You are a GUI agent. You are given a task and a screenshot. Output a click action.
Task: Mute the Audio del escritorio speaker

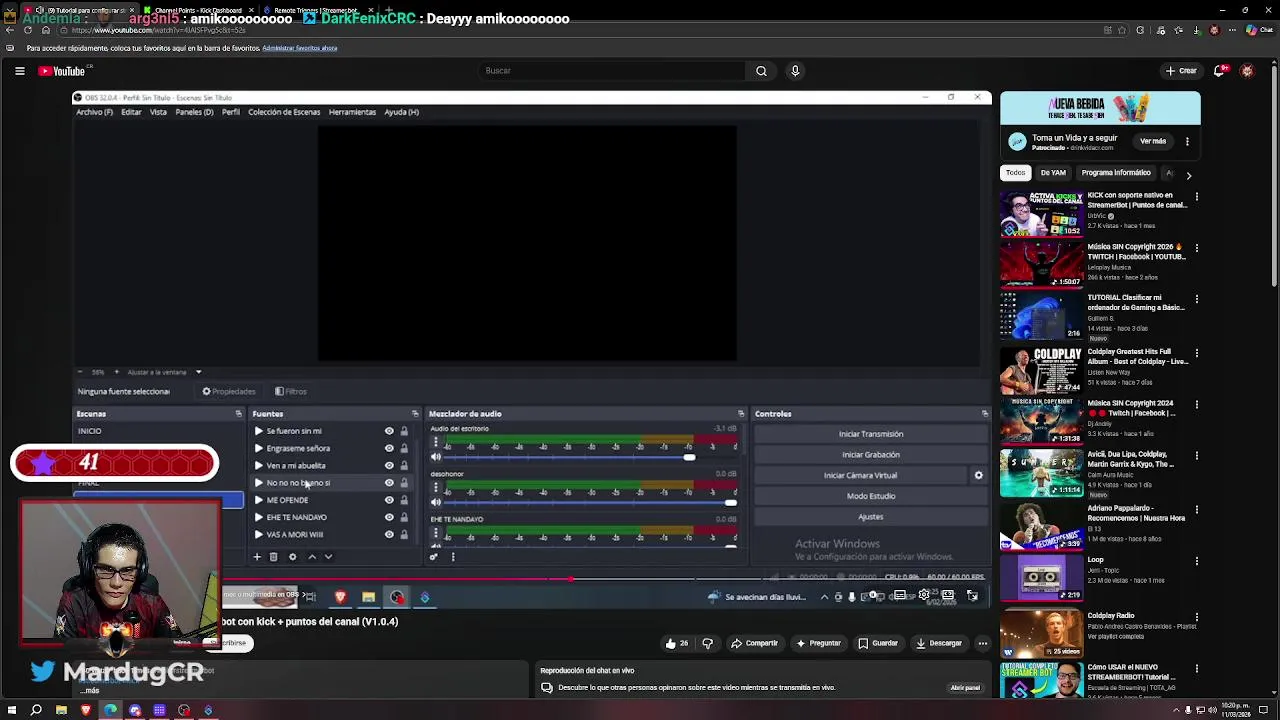coord(435,457)
